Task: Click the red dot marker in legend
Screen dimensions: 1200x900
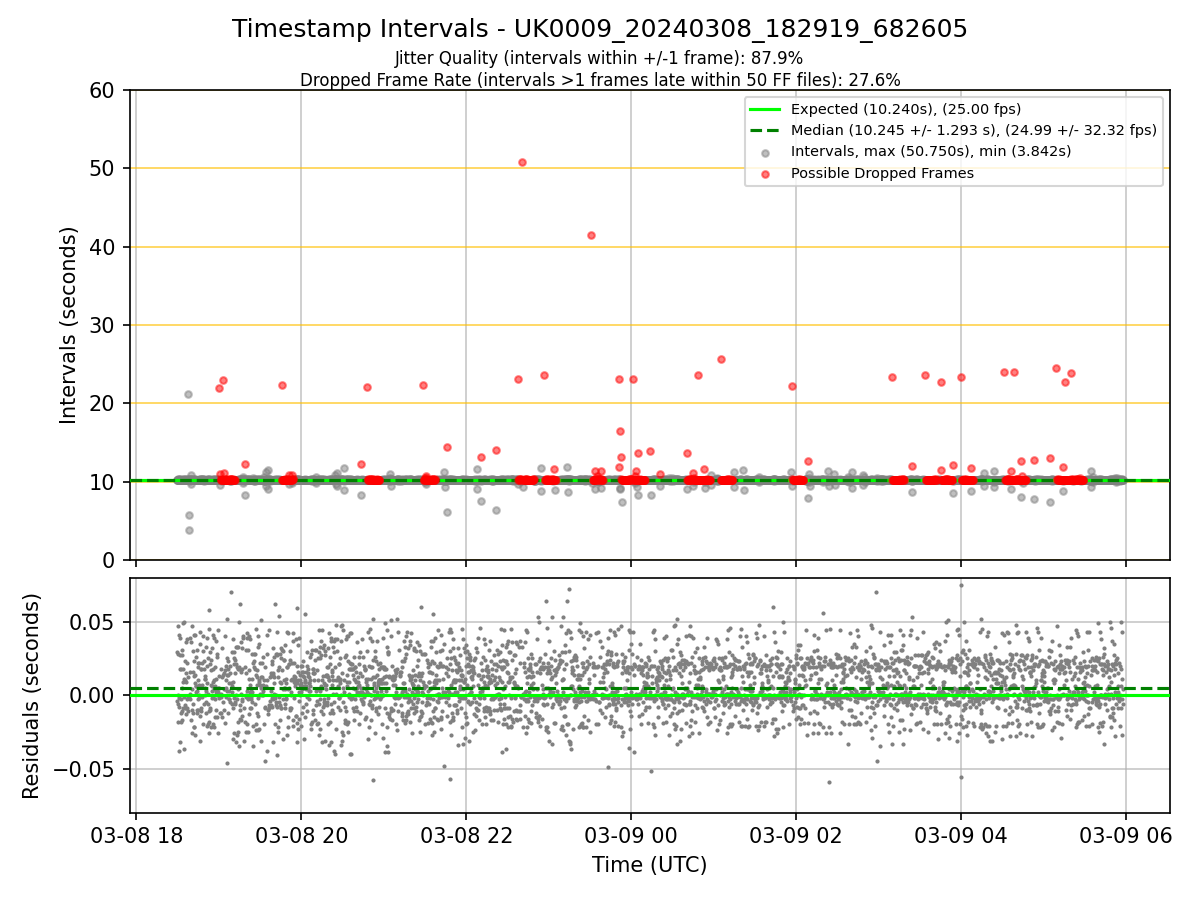Action: (x=765, y=174)
